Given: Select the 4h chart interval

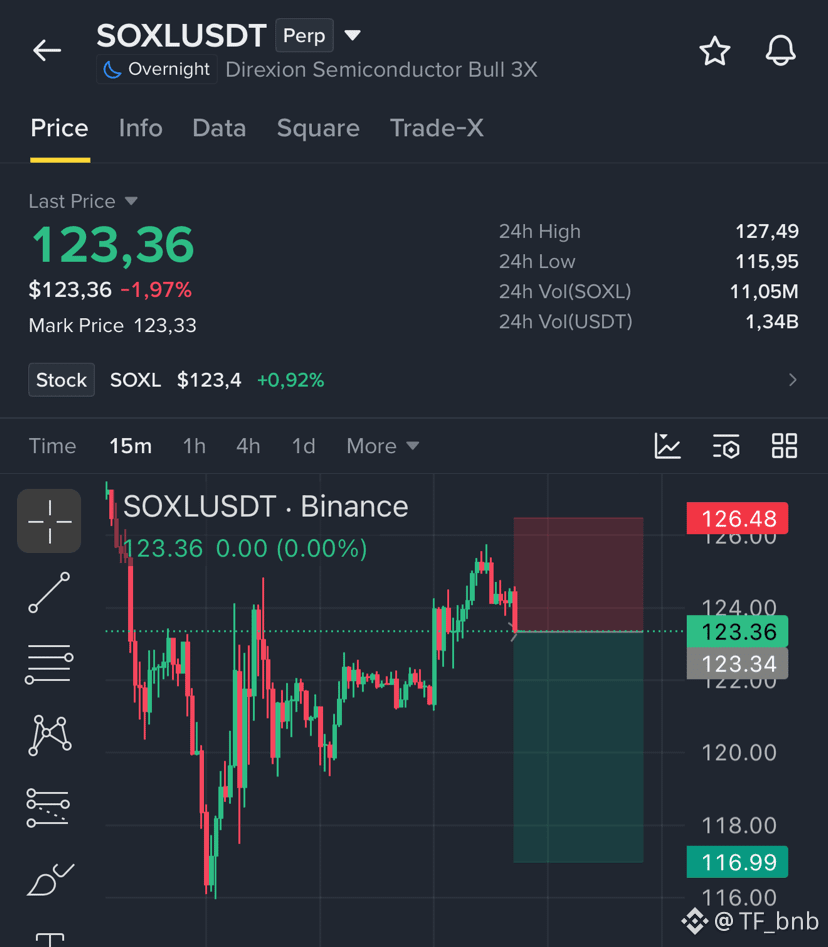Looking at the screenshot, I should tap(248, 446).
